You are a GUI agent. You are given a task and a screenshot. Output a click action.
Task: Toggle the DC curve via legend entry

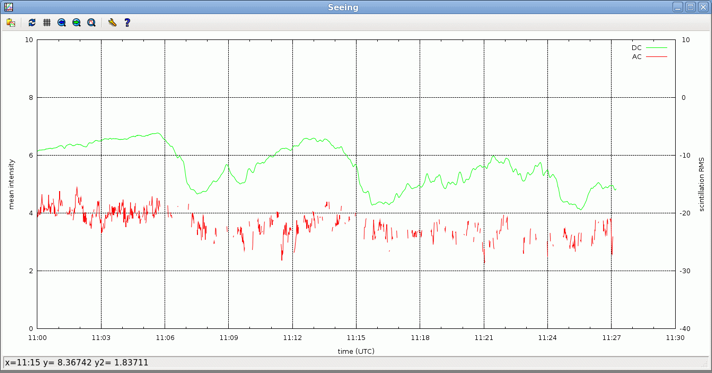649,48
